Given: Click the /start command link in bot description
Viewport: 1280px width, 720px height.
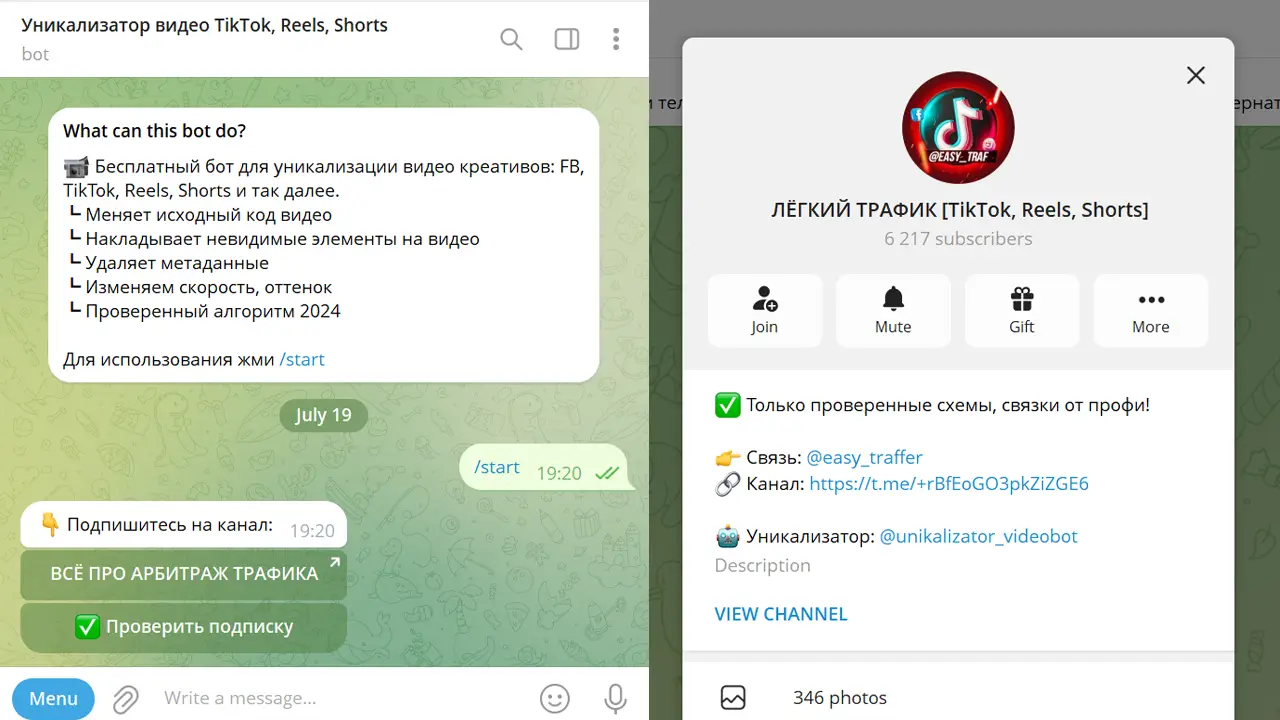Looking at the screenshot, I should coord(302,359).
